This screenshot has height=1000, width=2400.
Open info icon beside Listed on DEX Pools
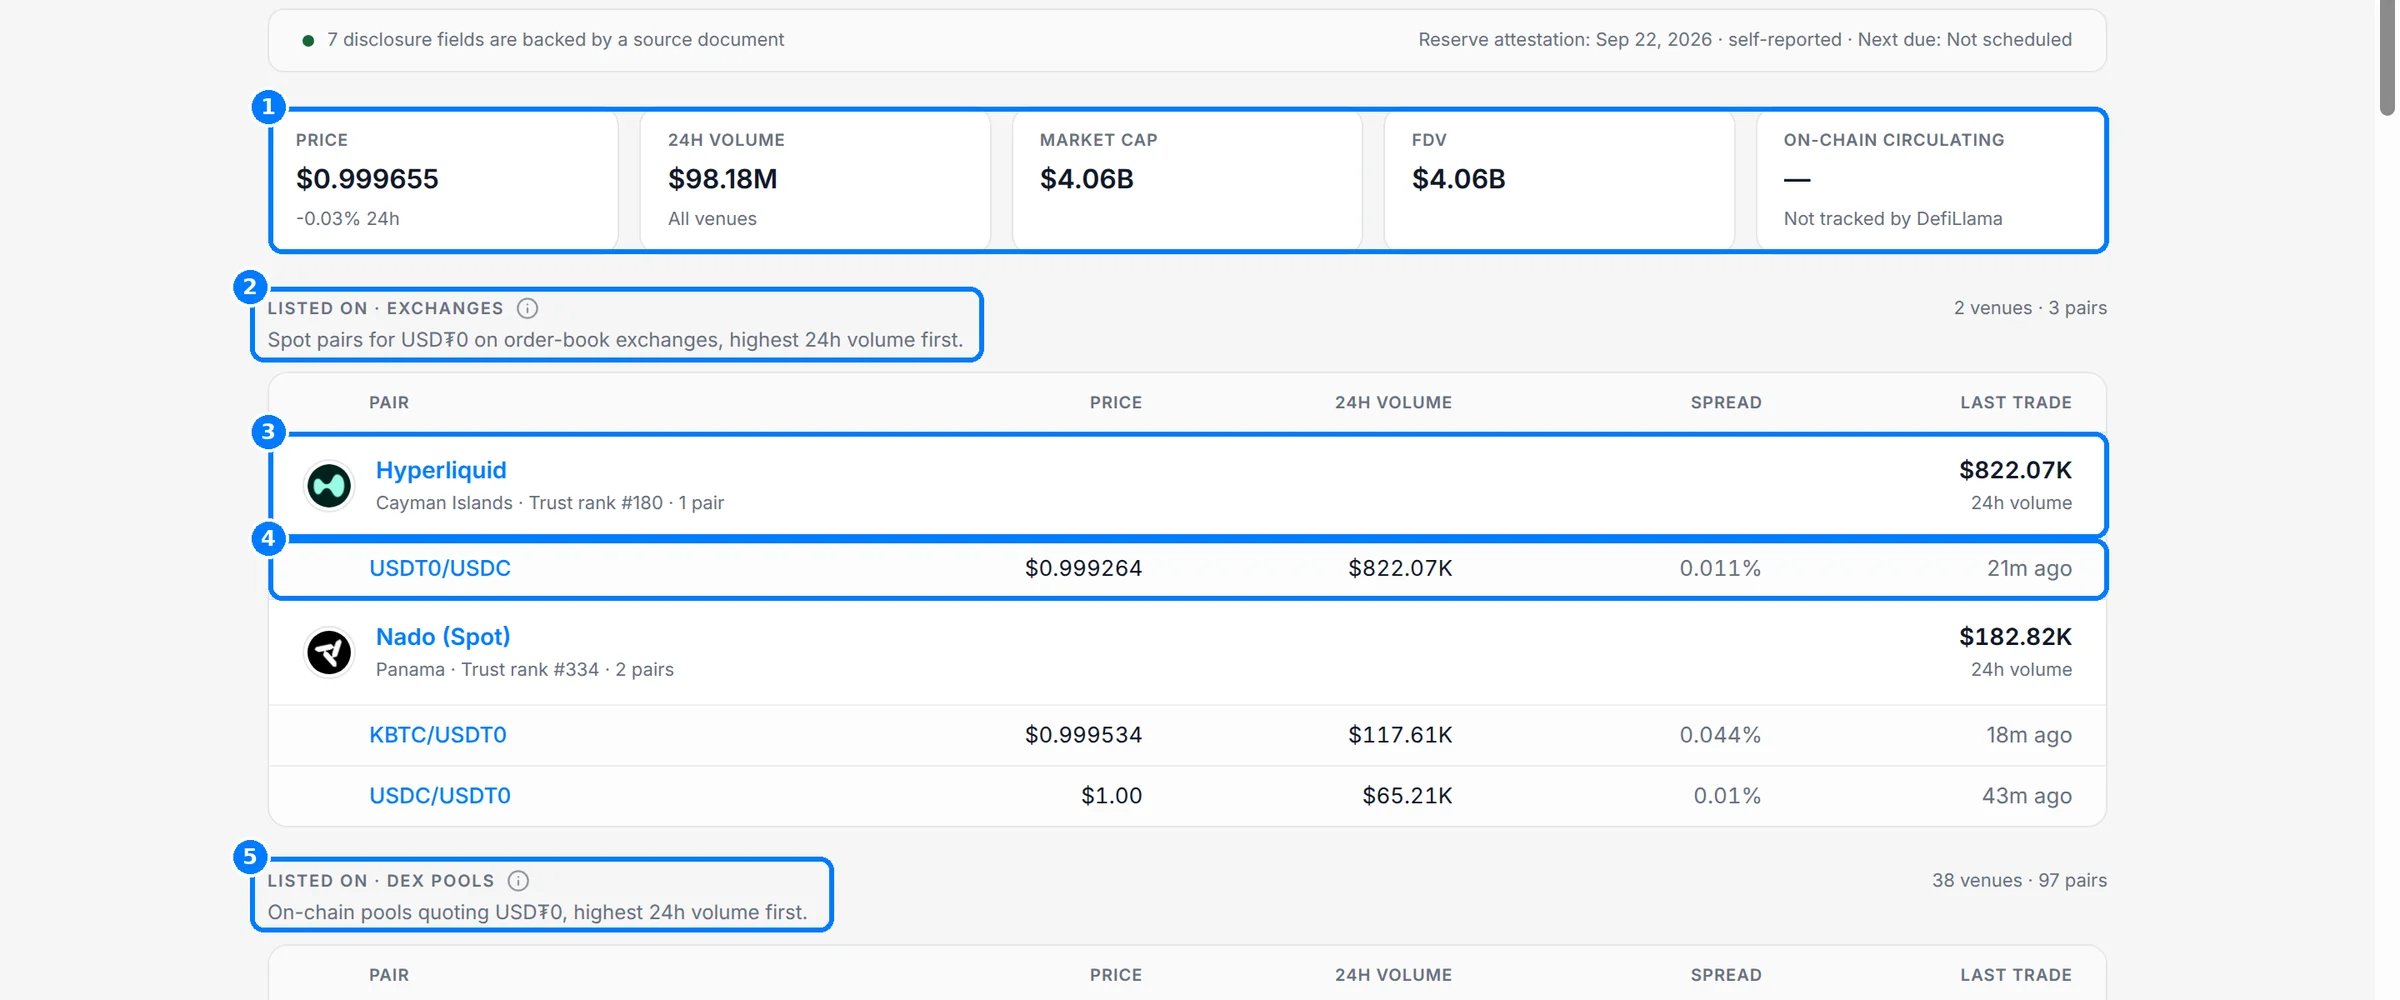(x=518, y=881)
